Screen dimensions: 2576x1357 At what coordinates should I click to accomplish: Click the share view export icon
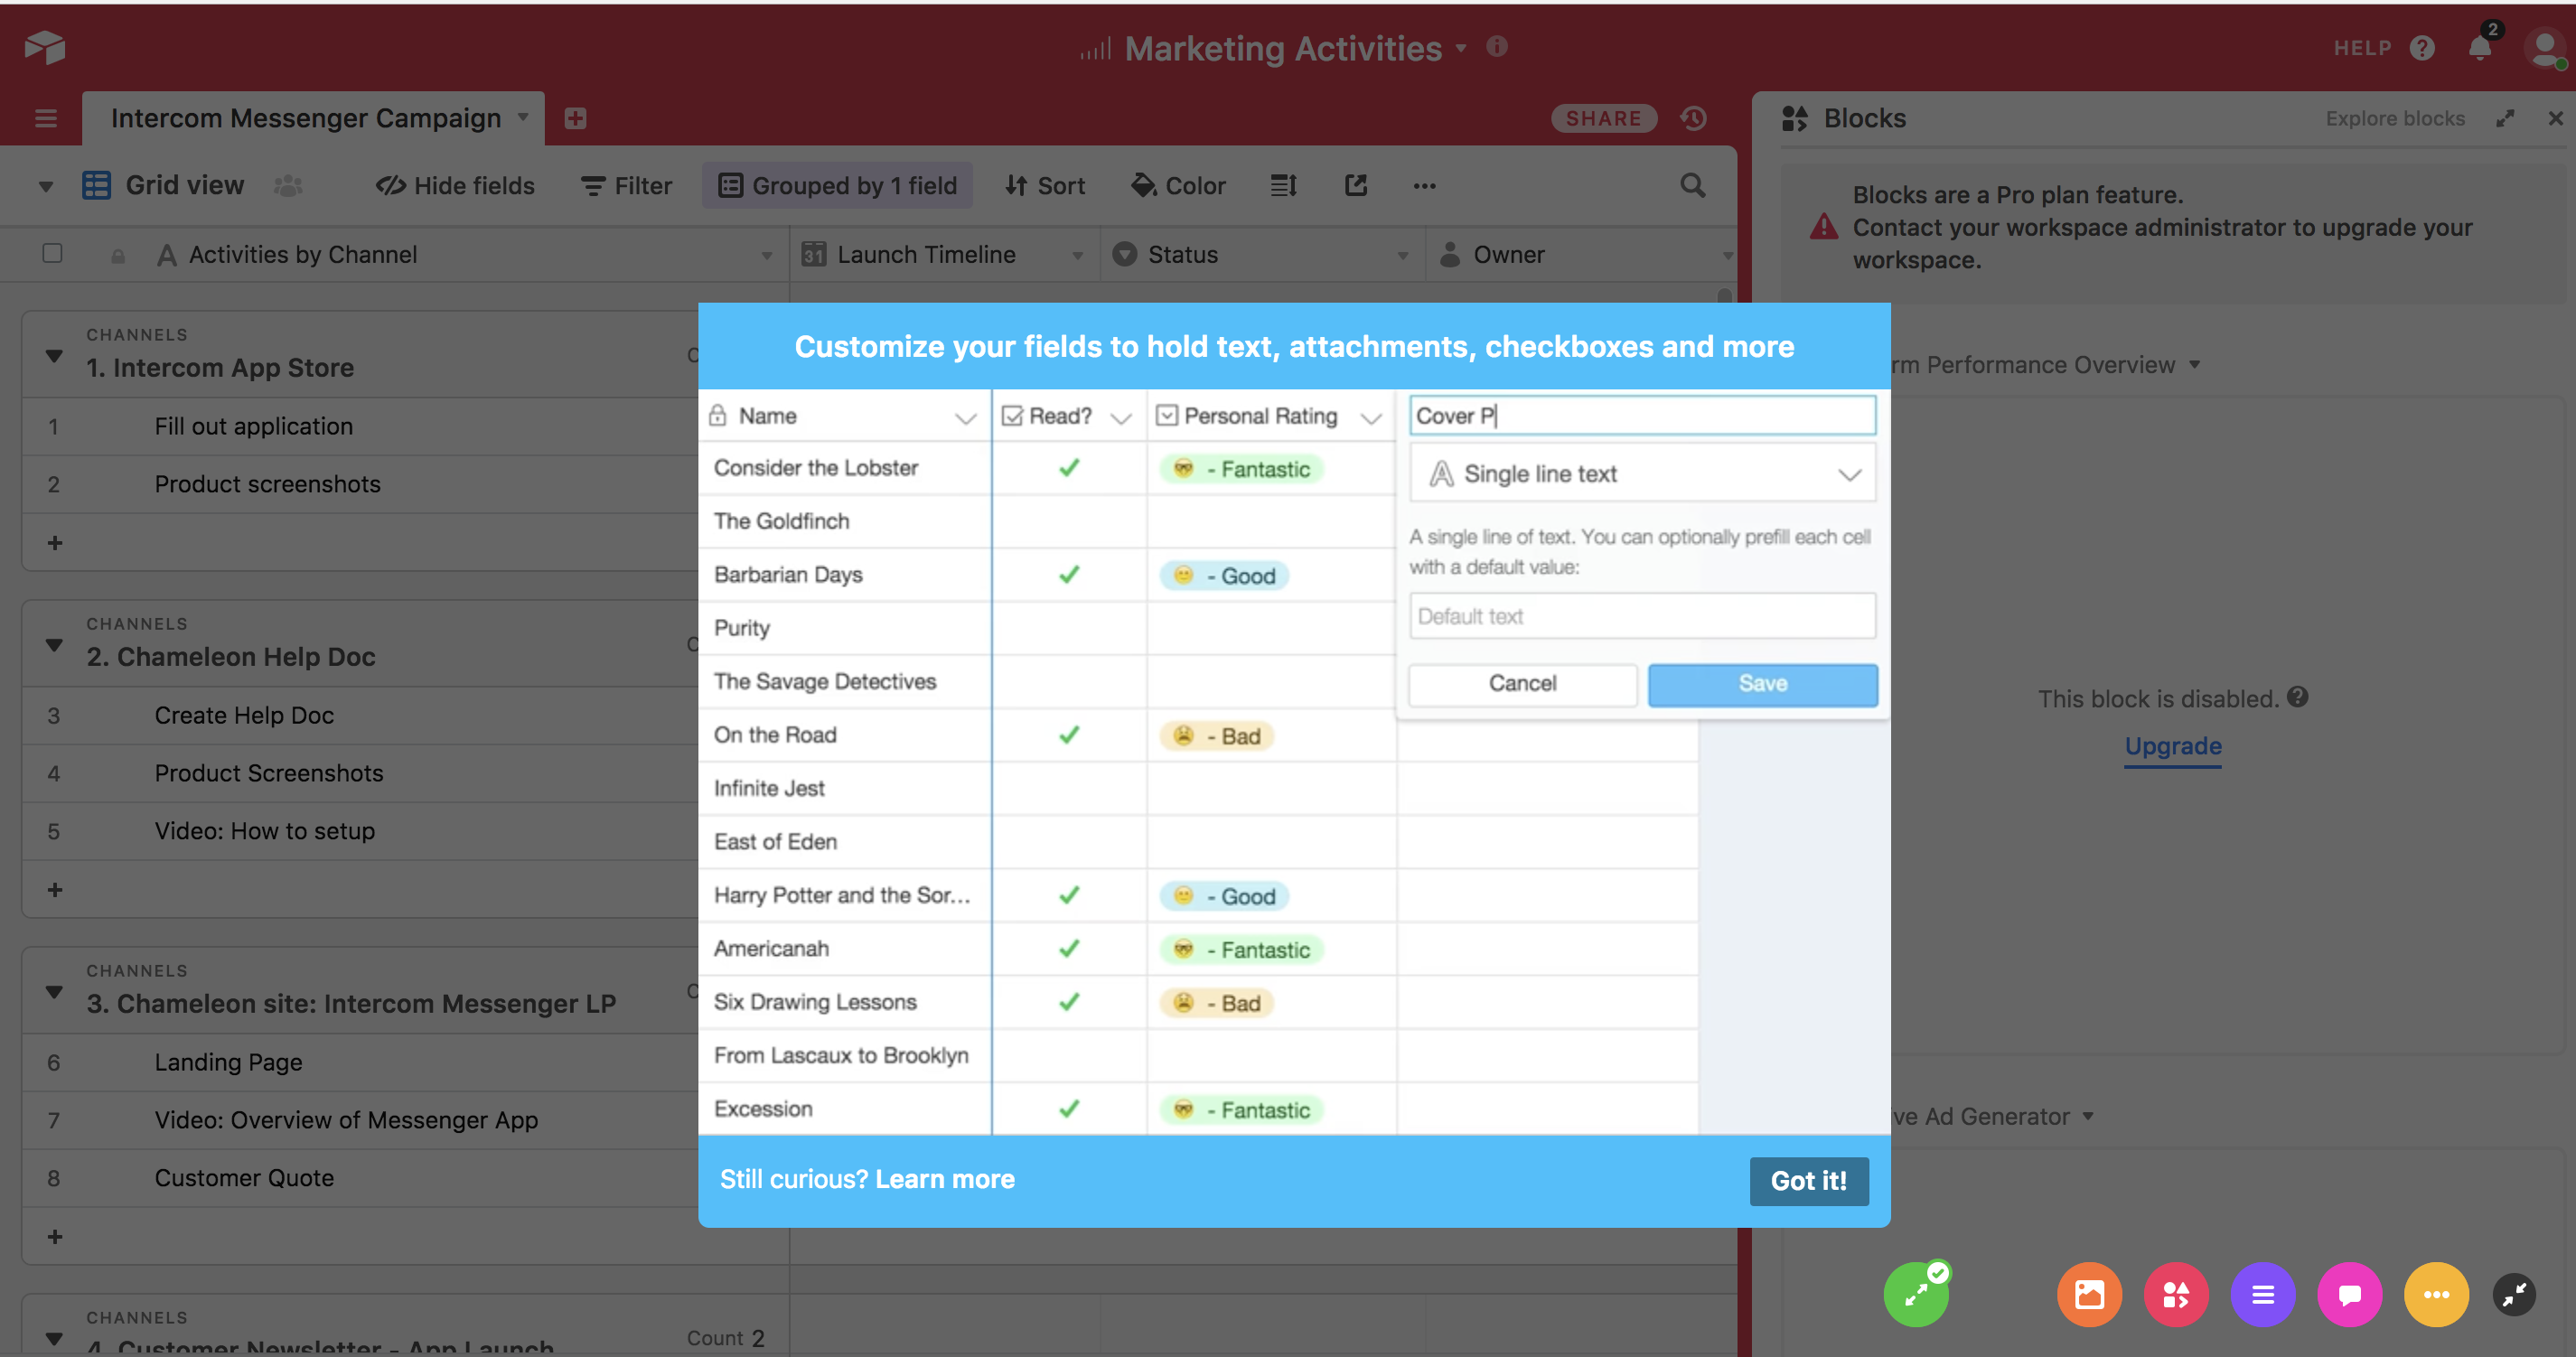click(x=1356, y=186)
